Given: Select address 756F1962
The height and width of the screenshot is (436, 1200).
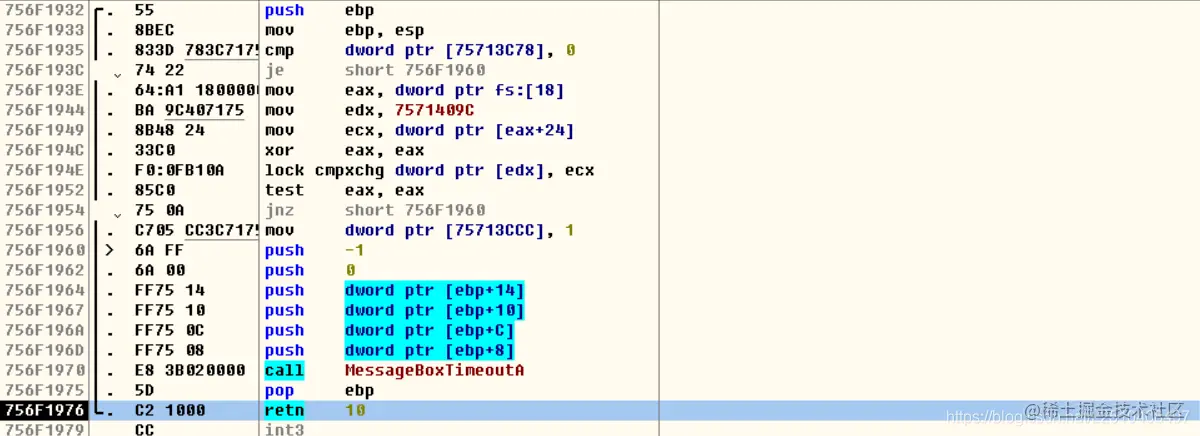Looking at the screenshot, I should pos(44,270).
